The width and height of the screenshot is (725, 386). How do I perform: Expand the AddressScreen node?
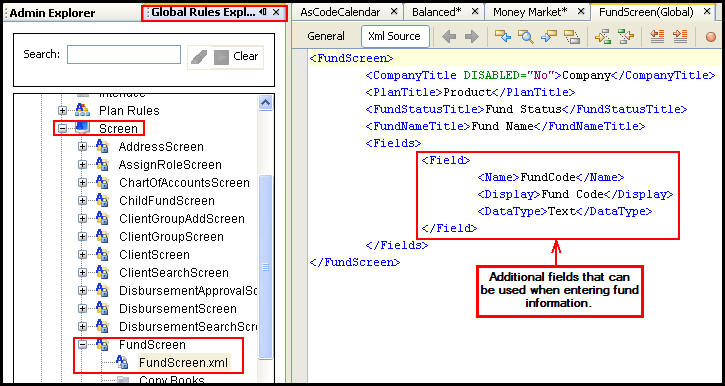click(82, 147)
